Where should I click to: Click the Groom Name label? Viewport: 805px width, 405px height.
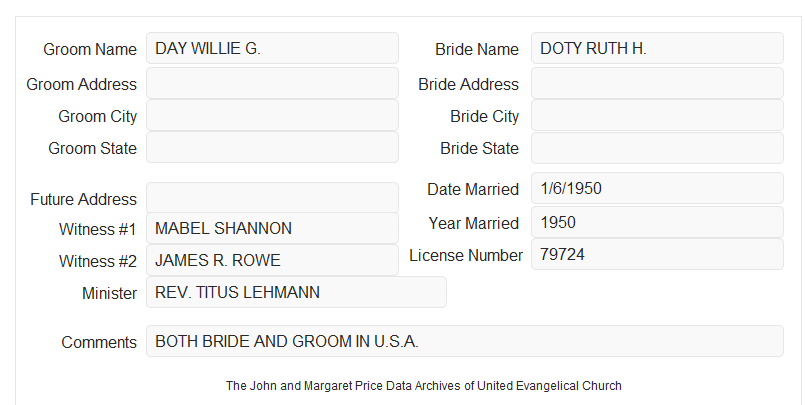pyautogui.click(x=90, y=49)
